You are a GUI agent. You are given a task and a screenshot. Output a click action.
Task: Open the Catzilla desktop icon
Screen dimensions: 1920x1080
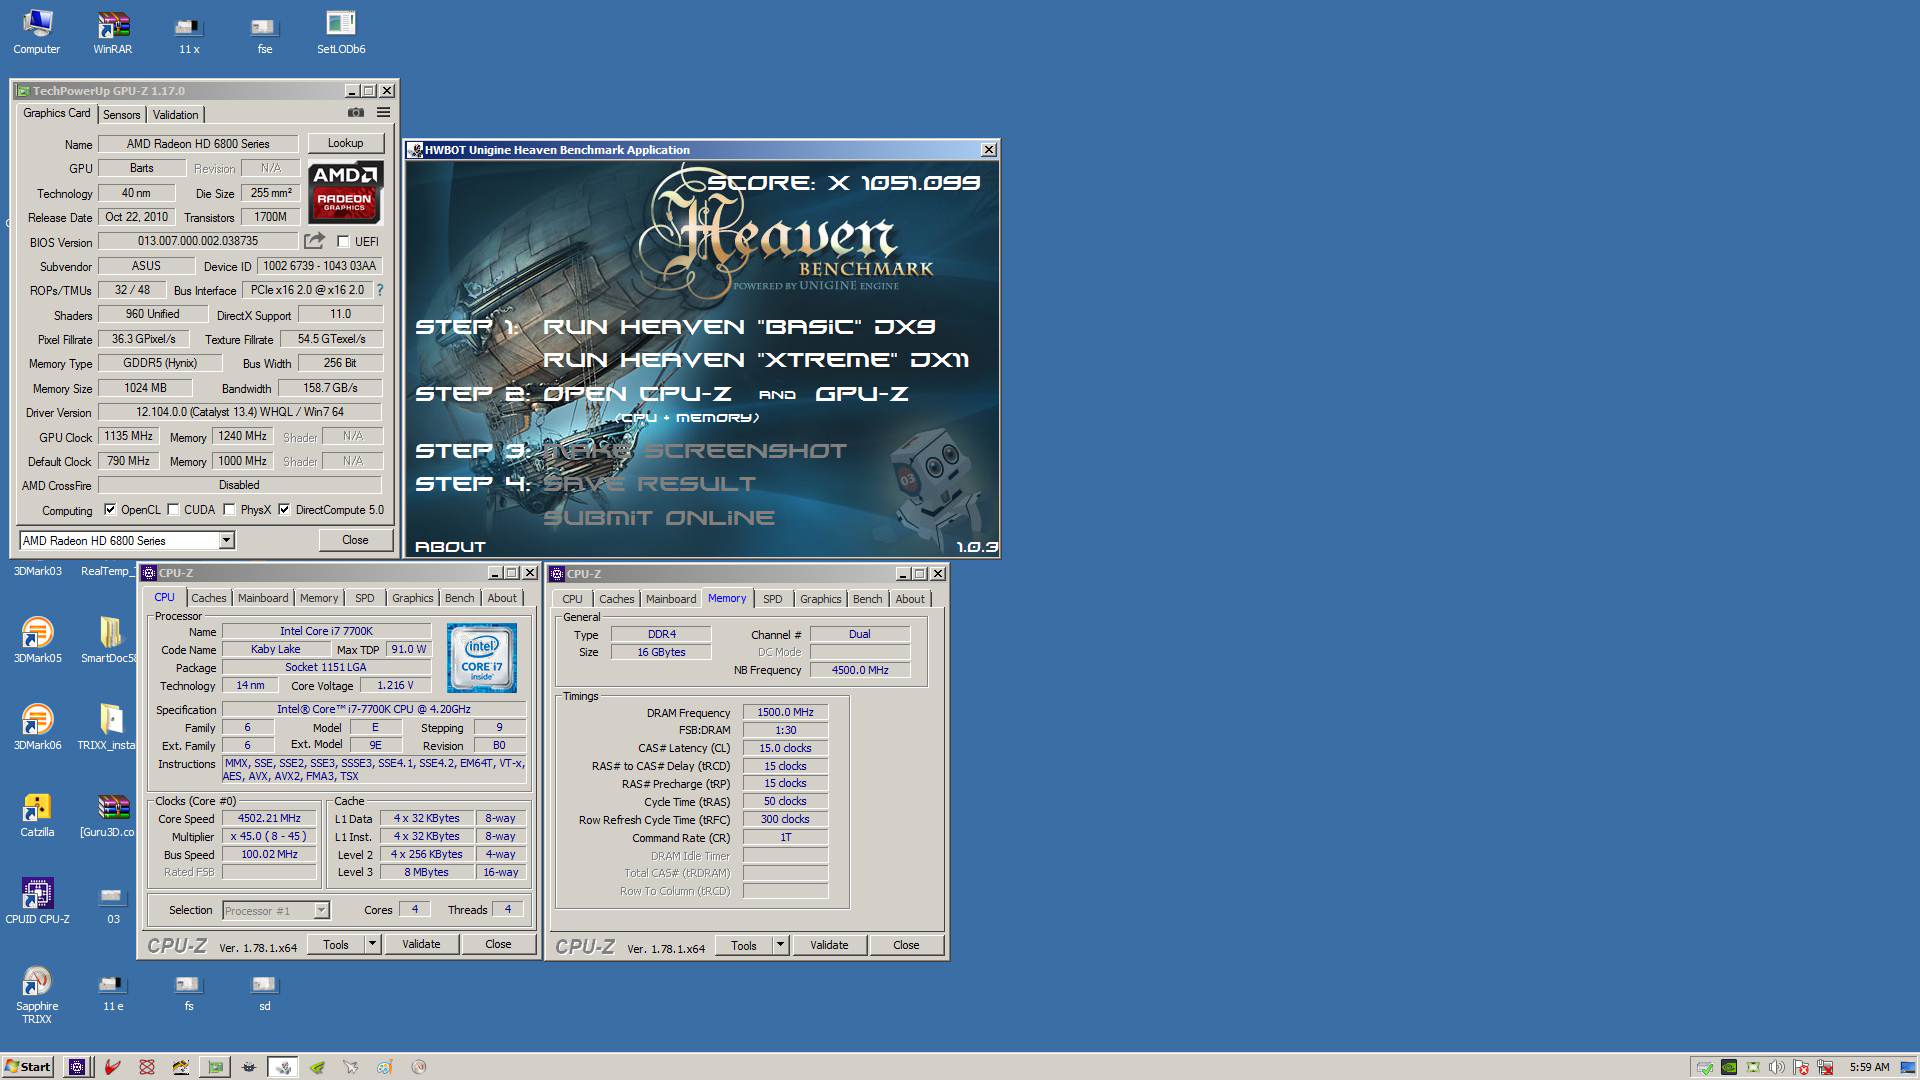tap(37, 814)
